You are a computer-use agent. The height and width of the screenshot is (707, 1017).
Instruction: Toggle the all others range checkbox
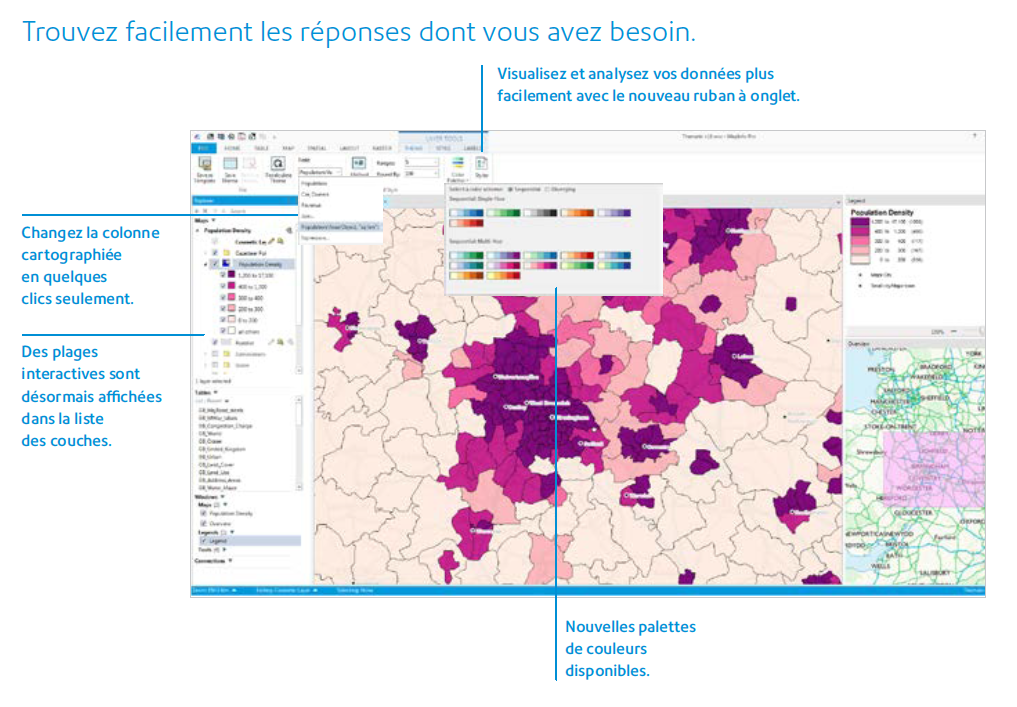click(x=223, y=331)
